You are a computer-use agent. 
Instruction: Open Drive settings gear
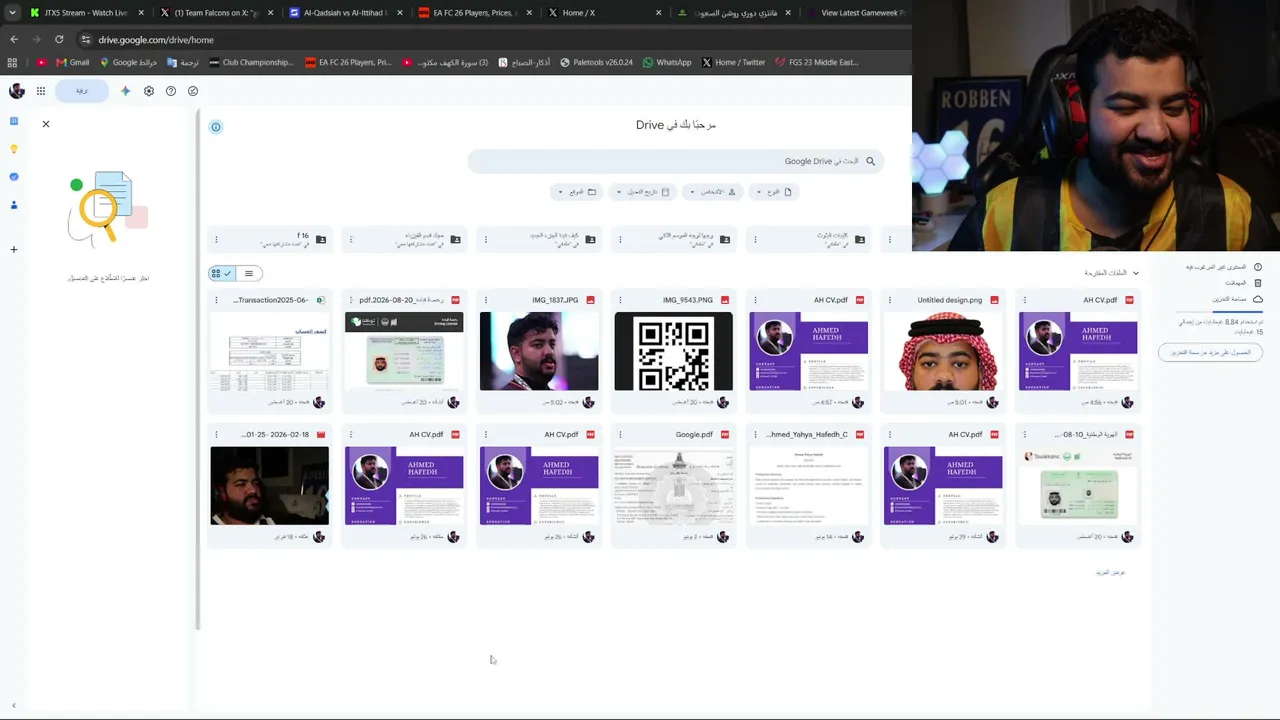coord(149,91)
